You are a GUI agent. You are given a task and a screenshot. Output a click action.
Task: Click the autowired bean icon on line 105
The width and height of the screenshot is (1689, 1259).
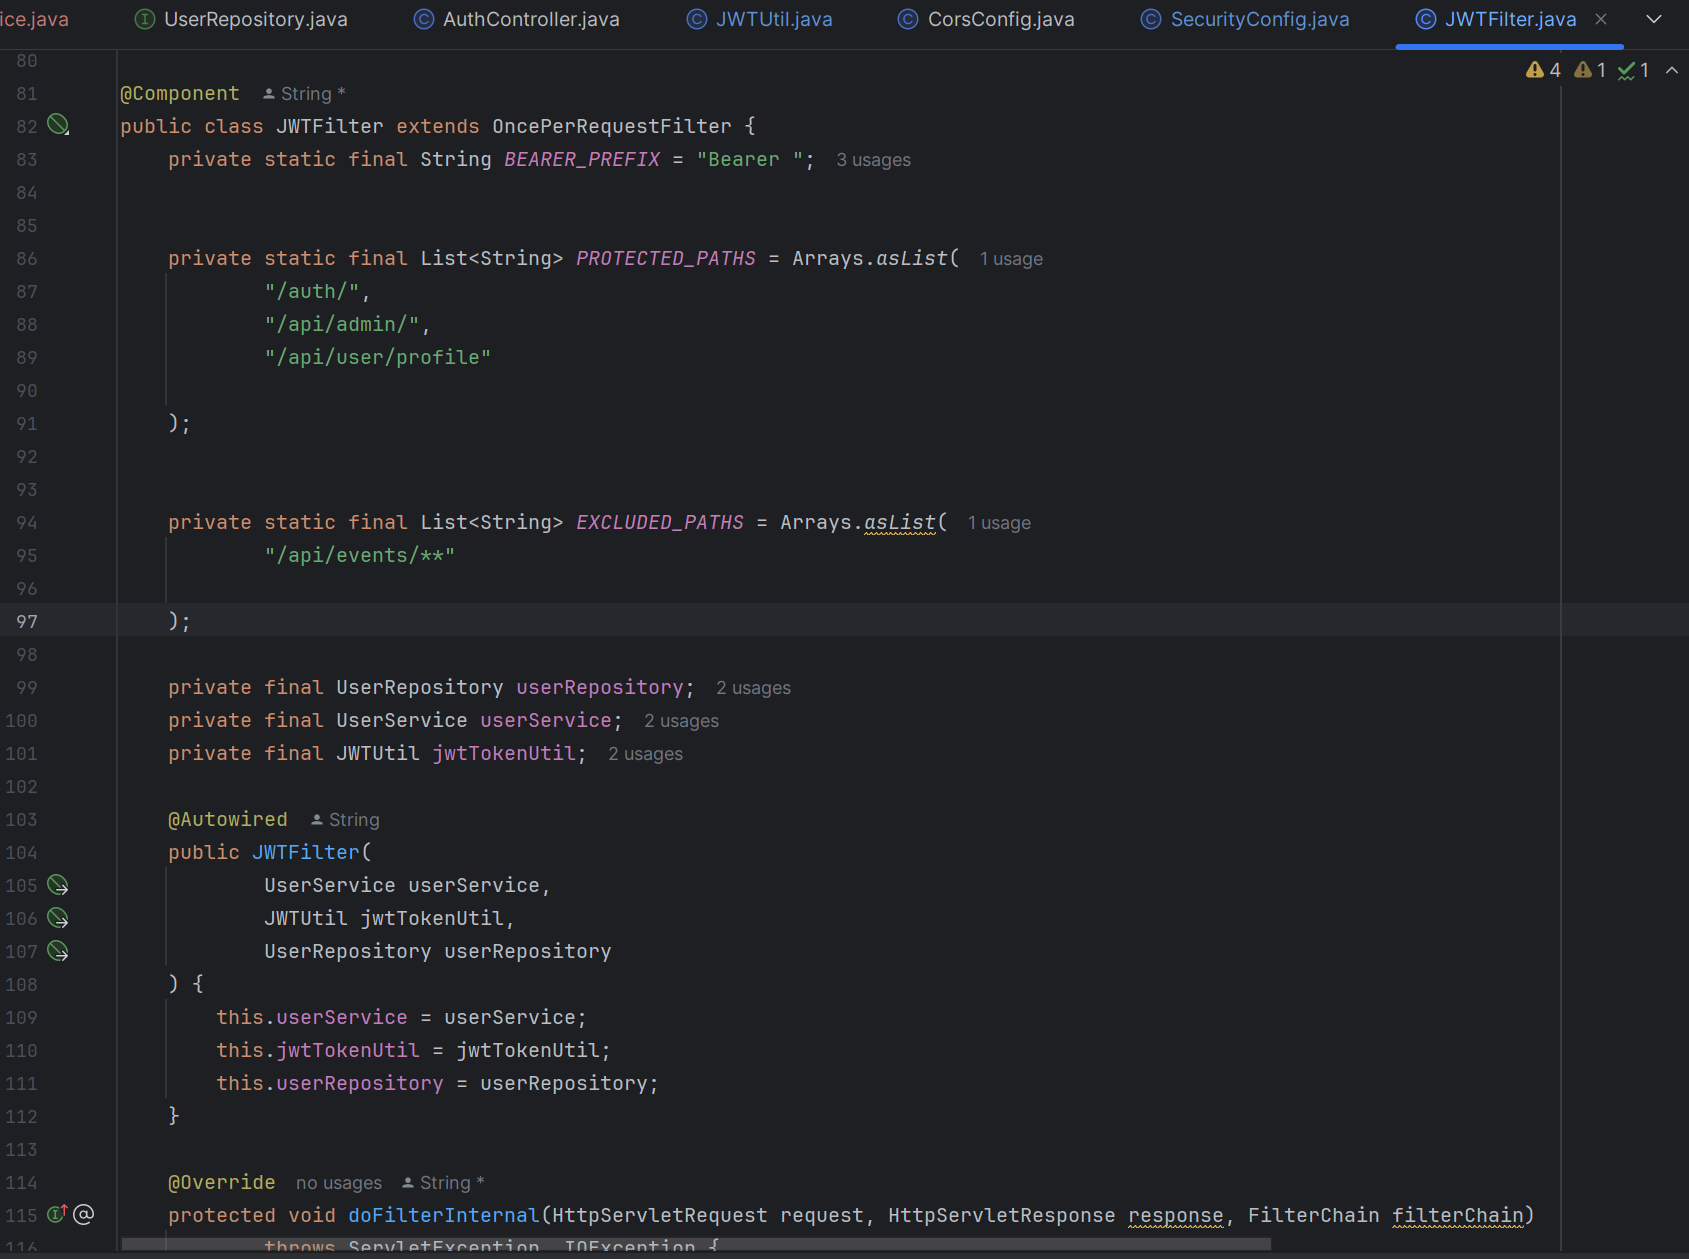(x=59, y=885)
